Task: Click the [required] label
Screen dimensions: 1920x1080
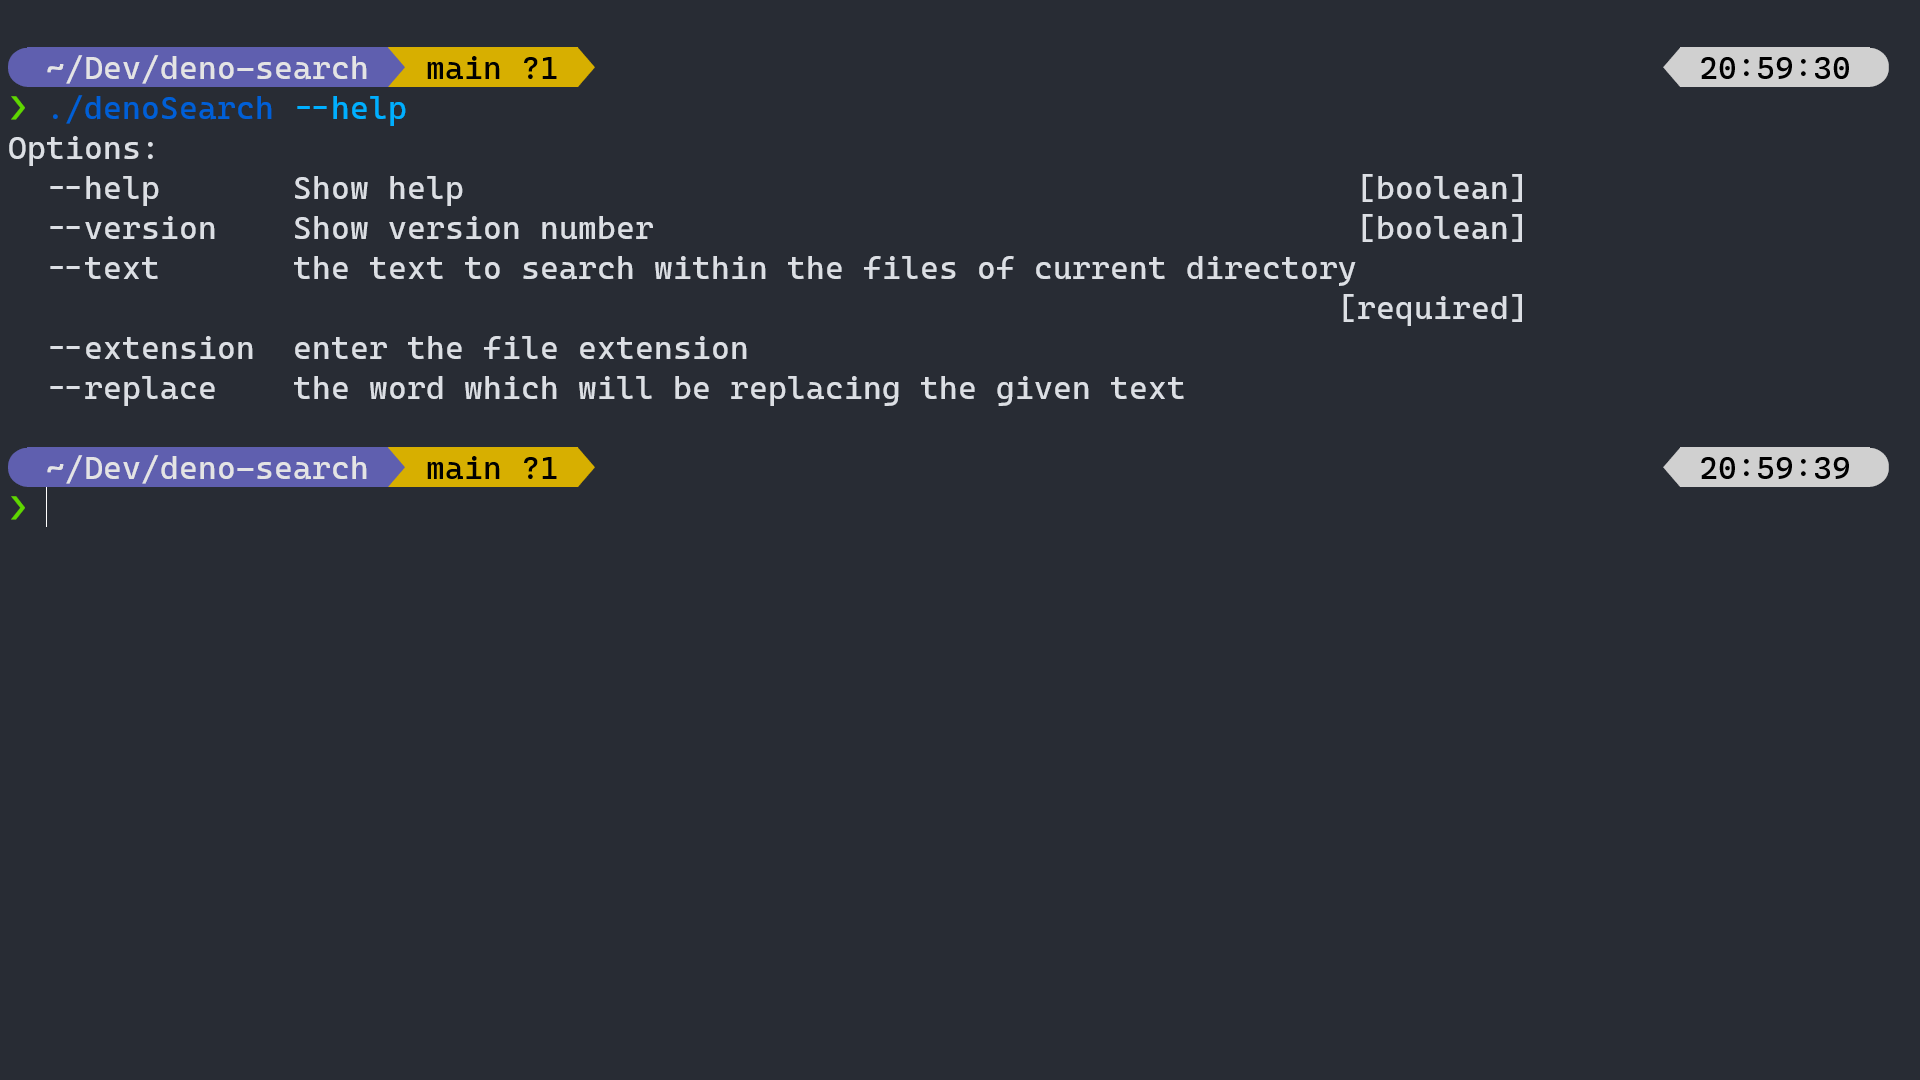Action: (1432, 309)
